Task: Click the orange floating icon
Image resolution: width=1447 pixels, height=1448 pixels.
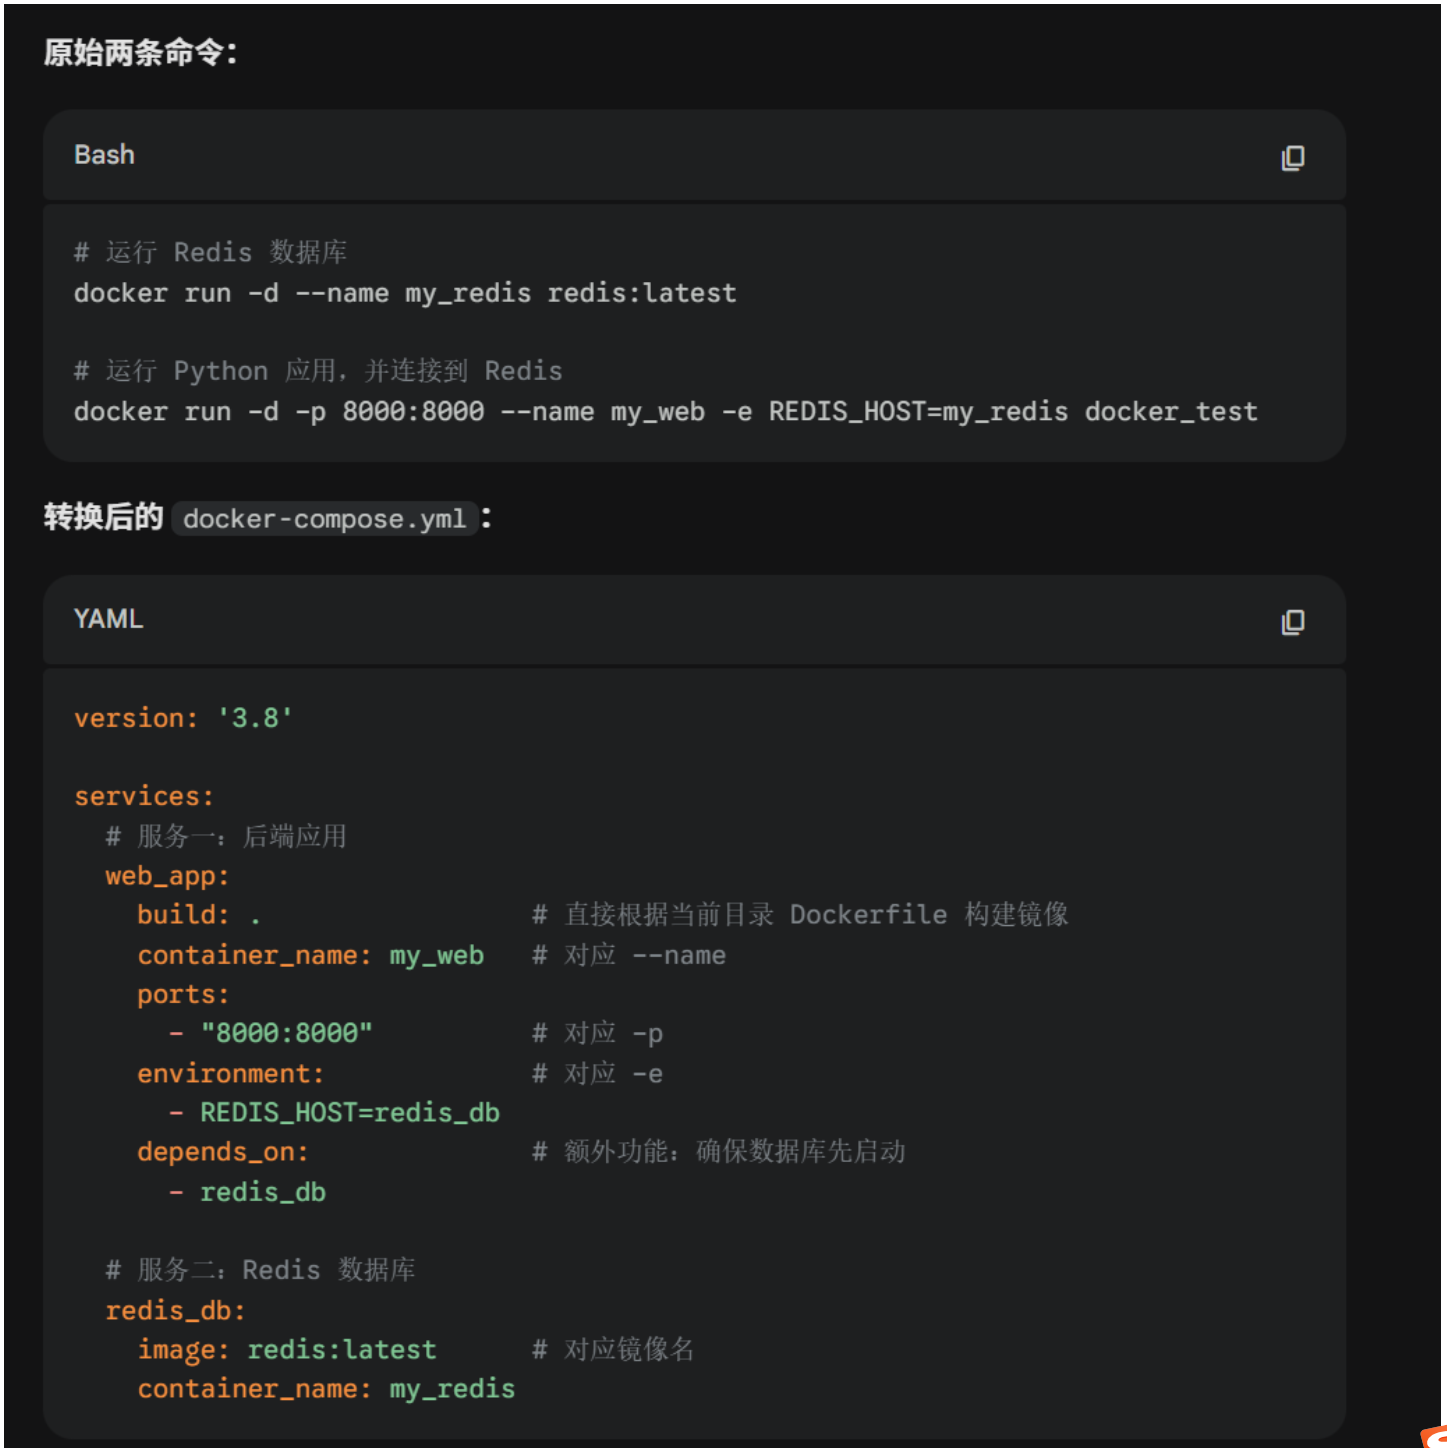Action: (1435, 1437)
